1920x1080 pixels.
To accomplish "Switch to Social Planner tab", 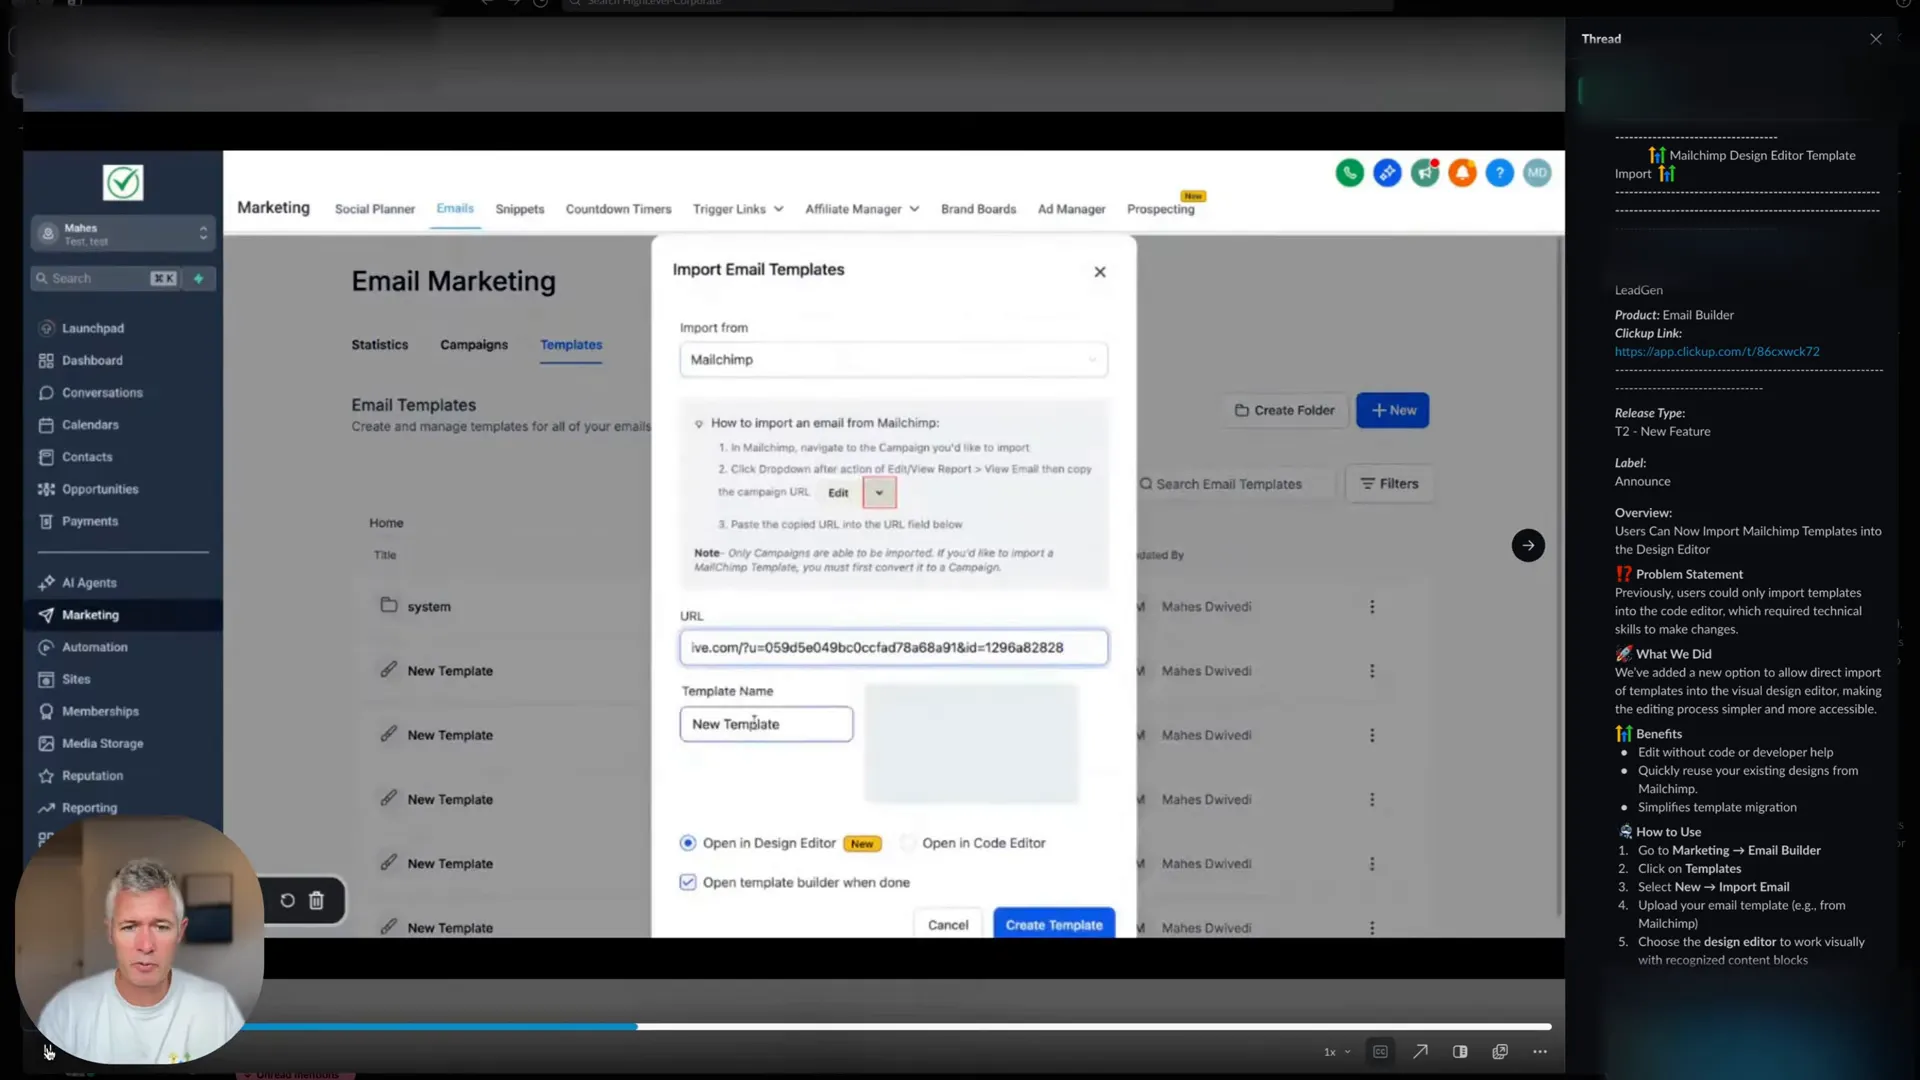I will [374, 209].
